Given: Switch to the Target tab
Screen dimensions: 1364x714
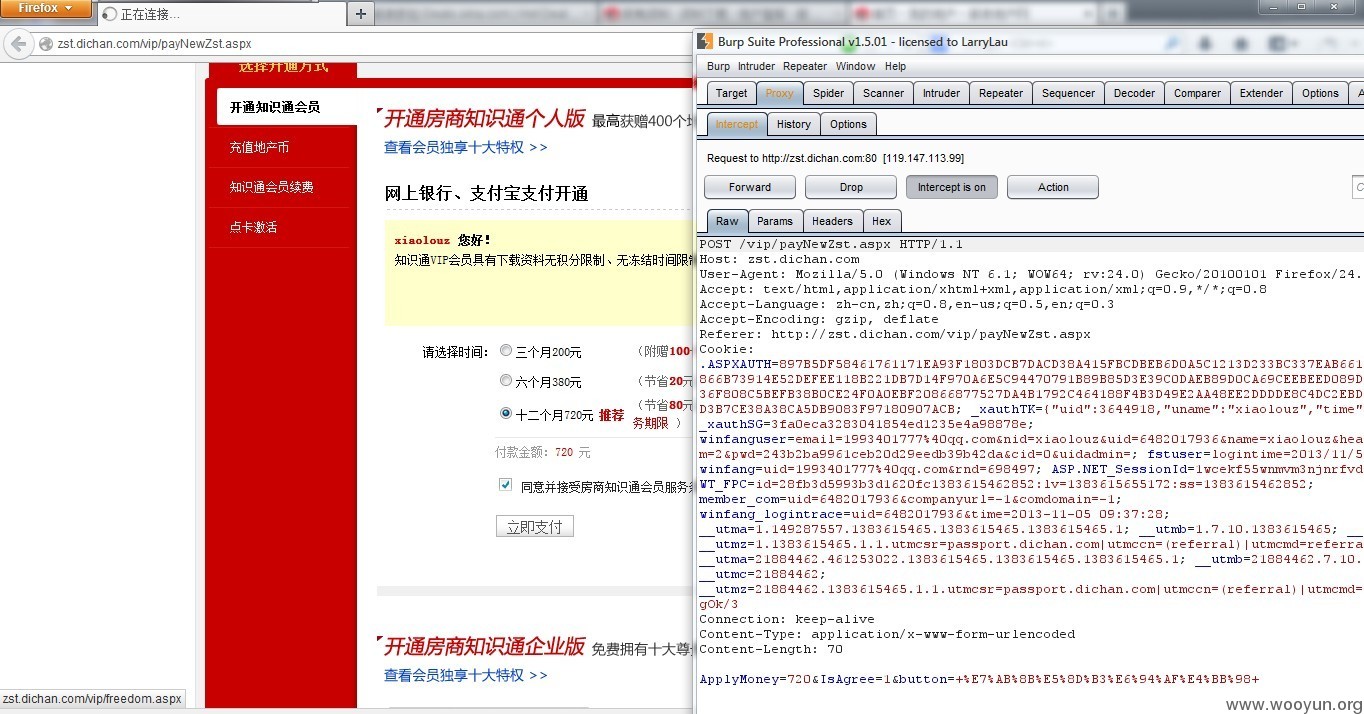Looking at the screenshot, I should click(731, 93).
